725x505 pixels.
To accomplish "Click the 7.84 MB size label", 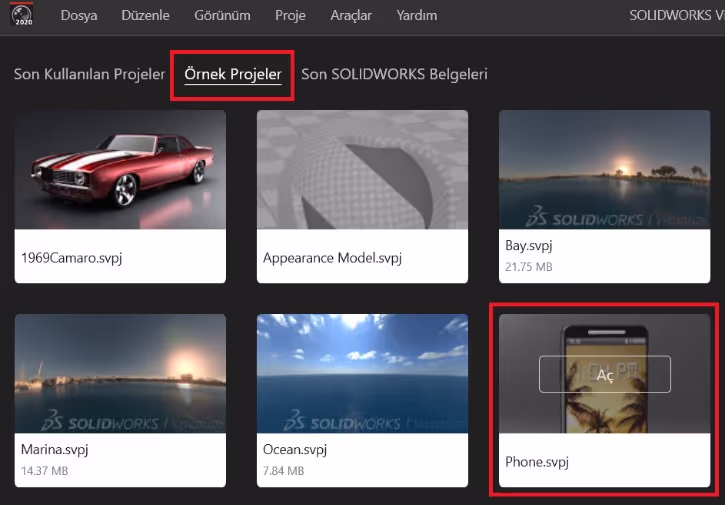I will tap(283, 471).
